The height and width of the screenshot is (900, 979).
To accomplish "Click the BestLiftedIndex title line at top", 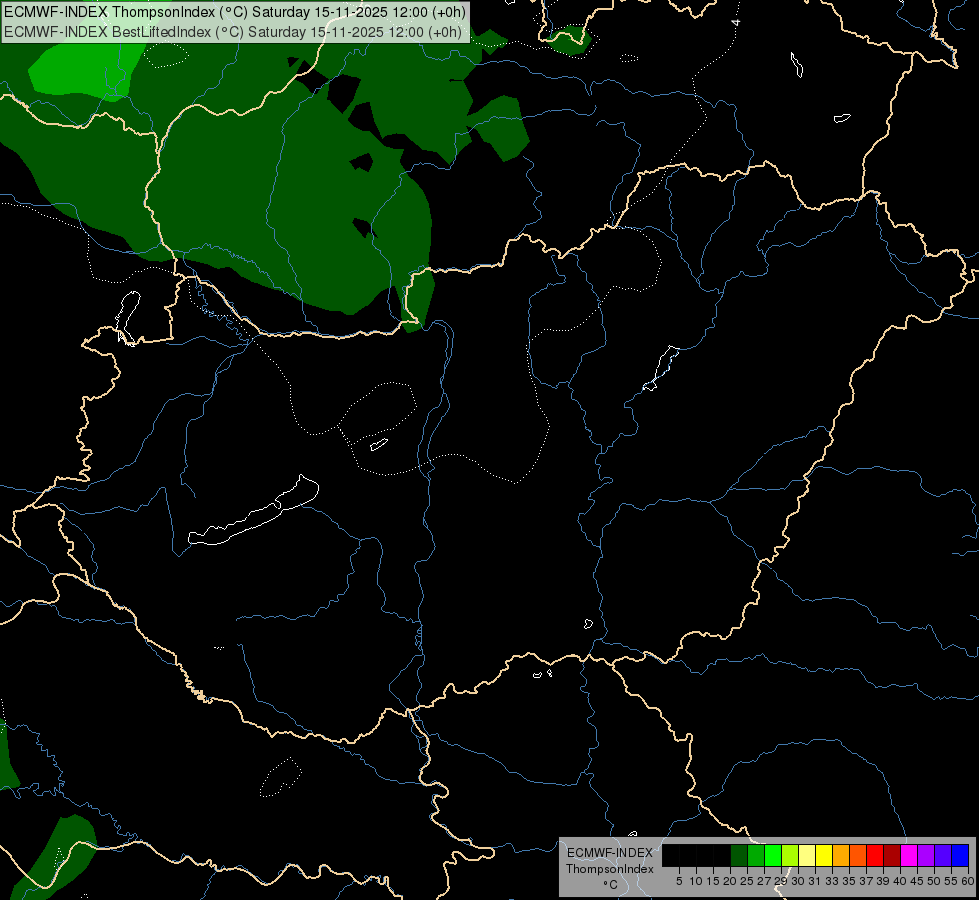I will coord(233,32).
